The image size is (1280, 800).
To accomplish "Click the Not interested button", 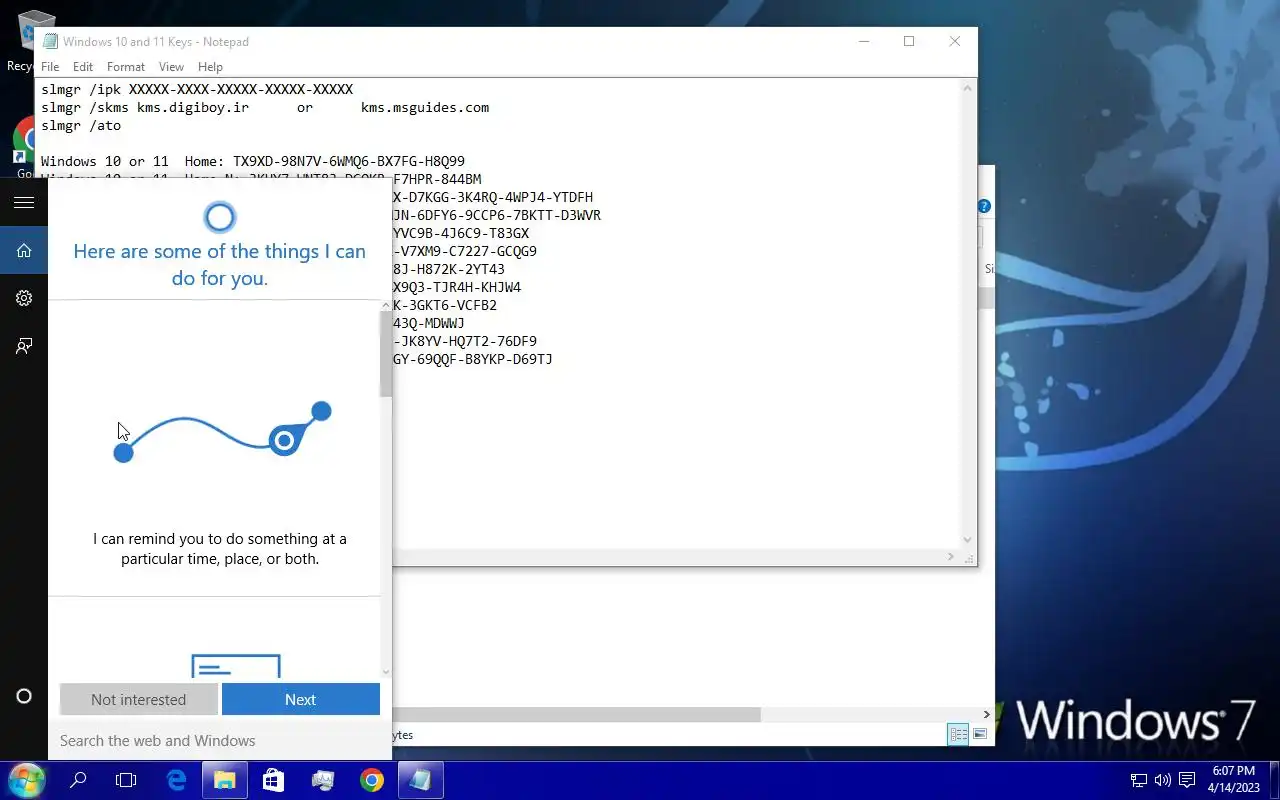I will tap(139, 699).
